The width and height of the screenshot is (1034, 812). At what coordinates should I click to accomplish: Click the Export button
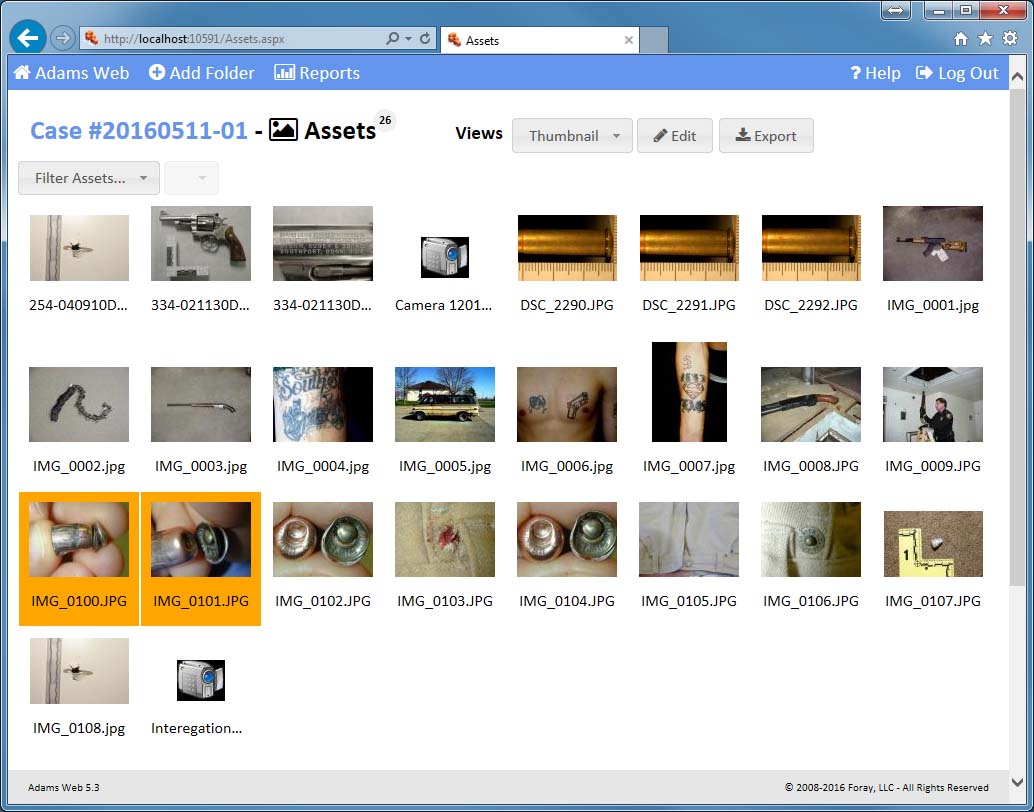[x=766, y=136]
